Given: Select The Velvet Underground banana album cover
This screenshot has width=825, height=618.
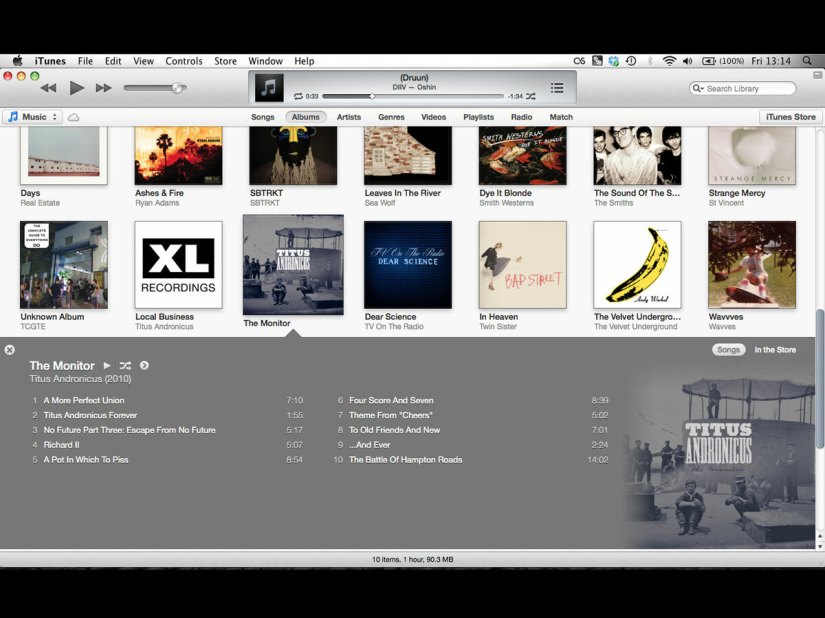Looking at the screenshot, I should [637, 265].
